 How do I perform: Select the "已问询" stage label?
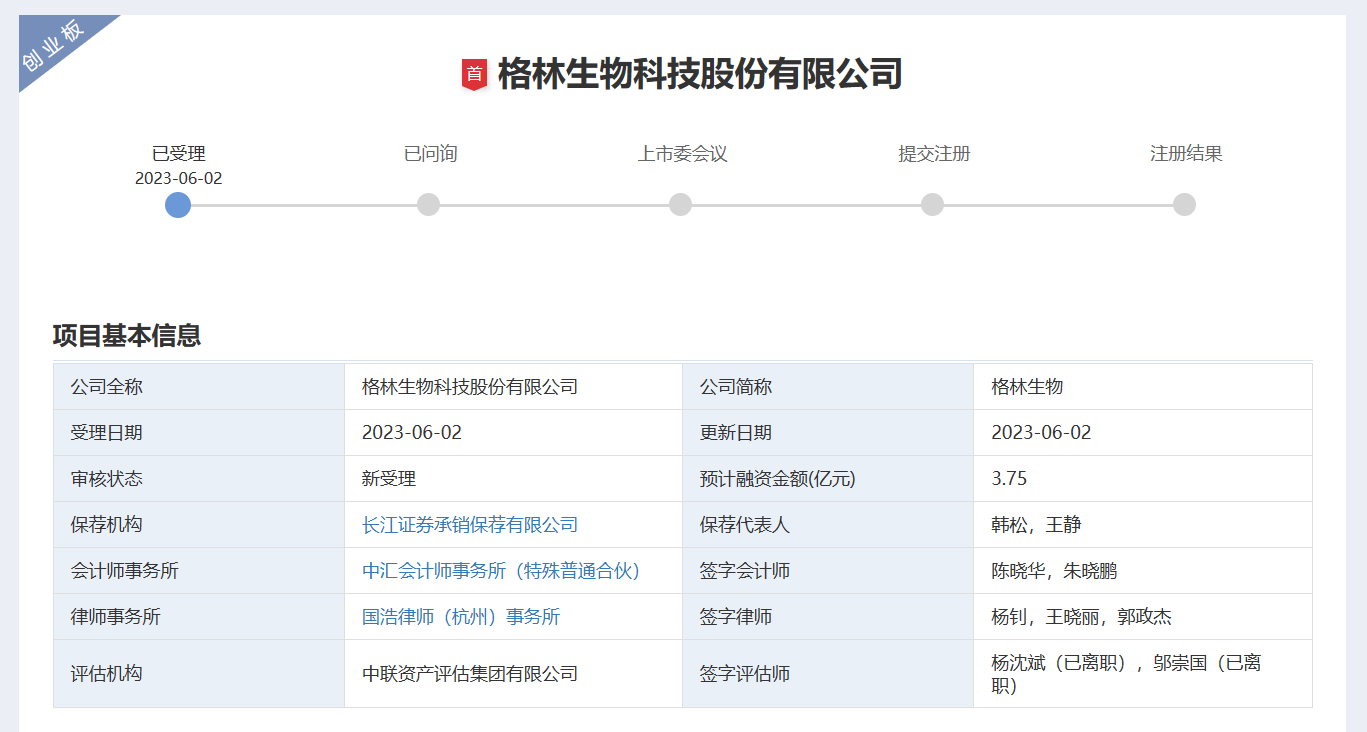click(429, 153)
